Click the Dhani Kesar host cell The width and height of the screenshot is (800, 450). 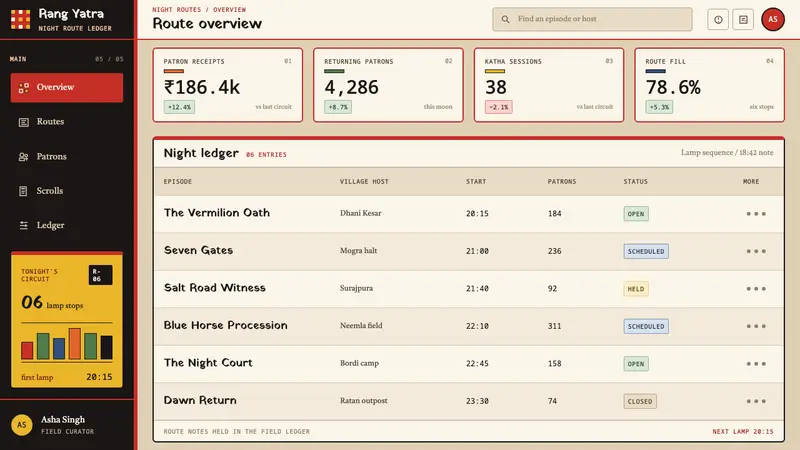pyautogui.click(x=361, y=213)
